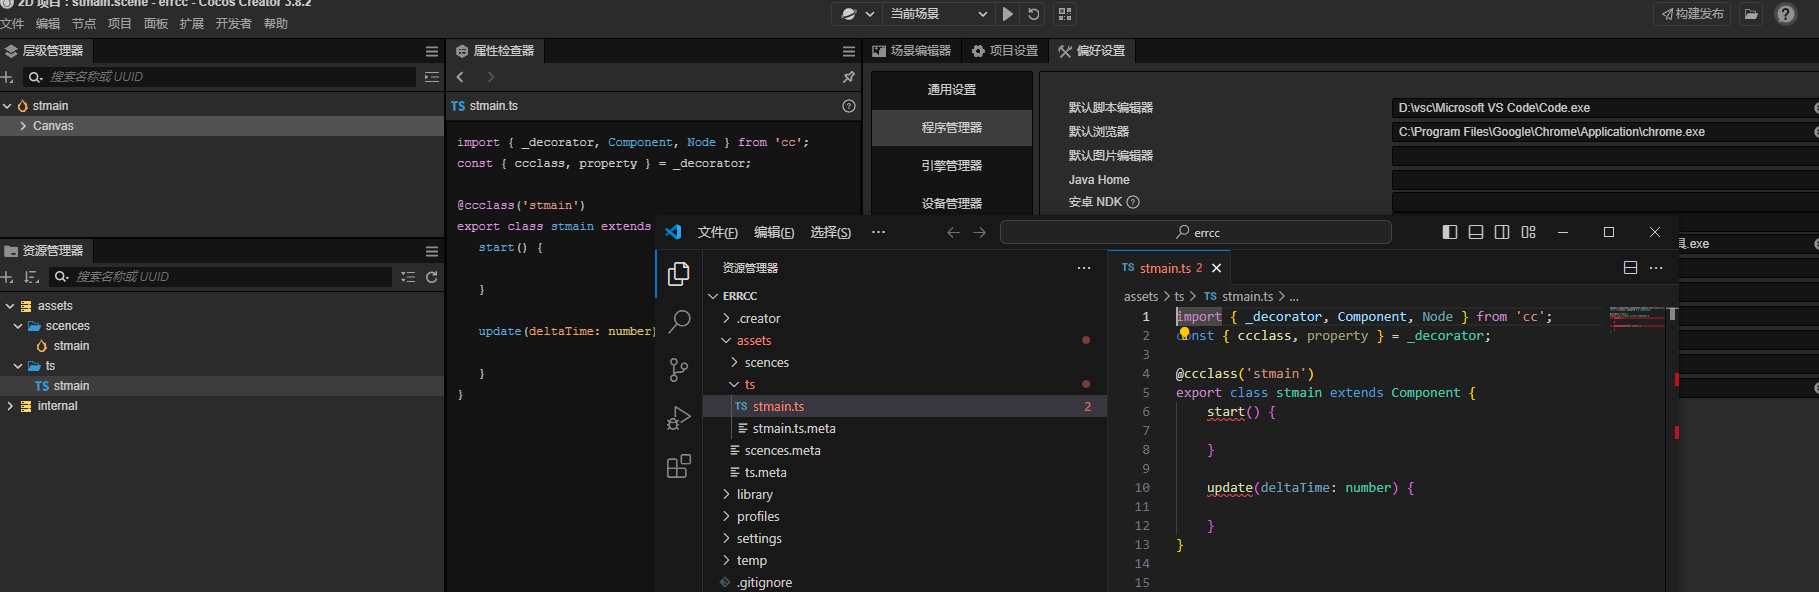Collapse the assets folder in VS Code explorer
The image size is (1819, 592).
click(x=726, y=341)
